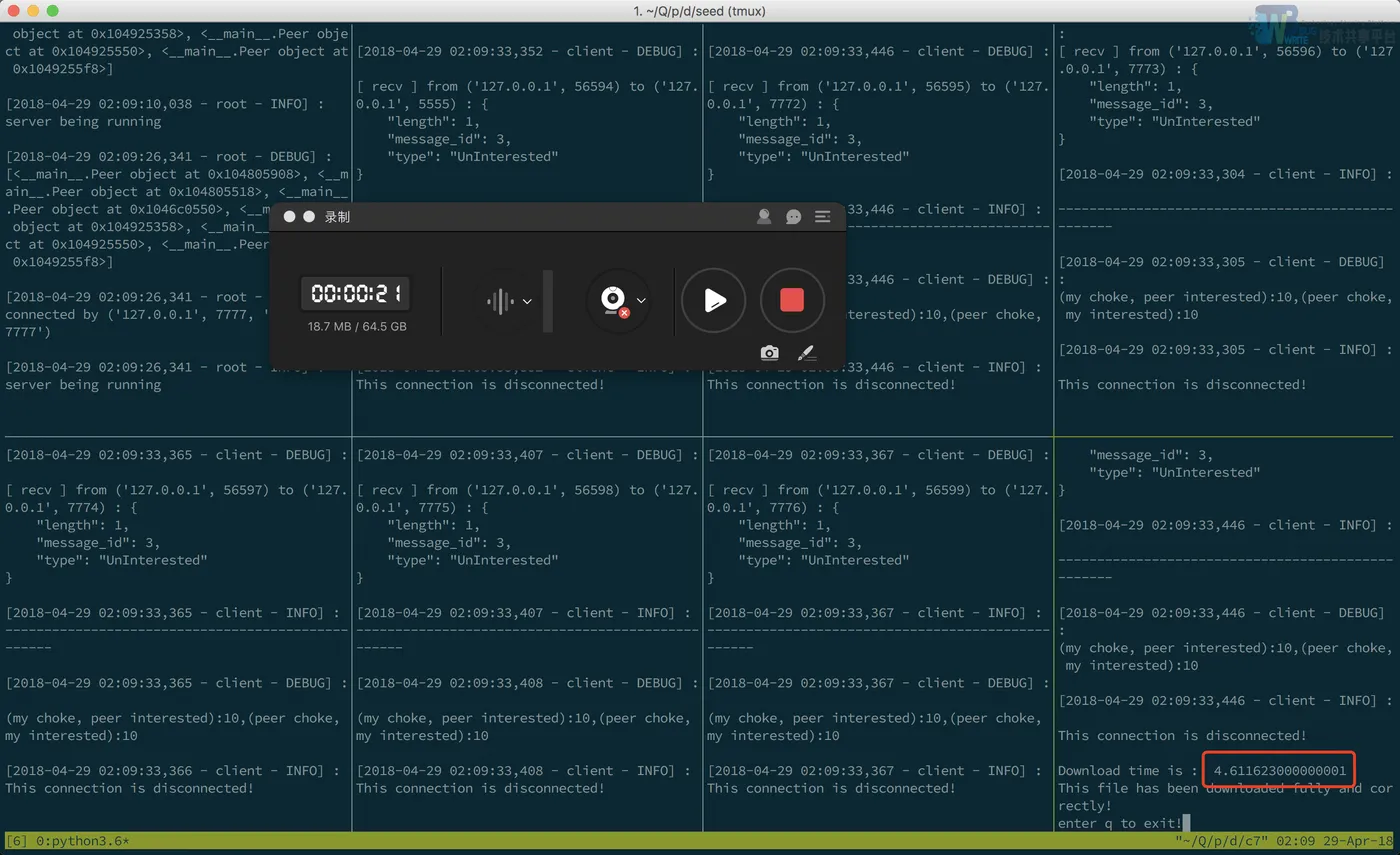Open the audio source dropdown arrow

(527, 301)
